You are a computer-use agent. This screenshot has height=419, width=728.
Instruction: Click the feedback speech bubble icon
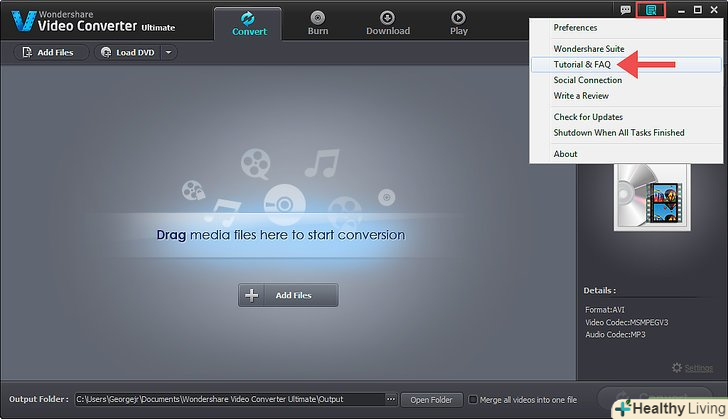[625, 10]
